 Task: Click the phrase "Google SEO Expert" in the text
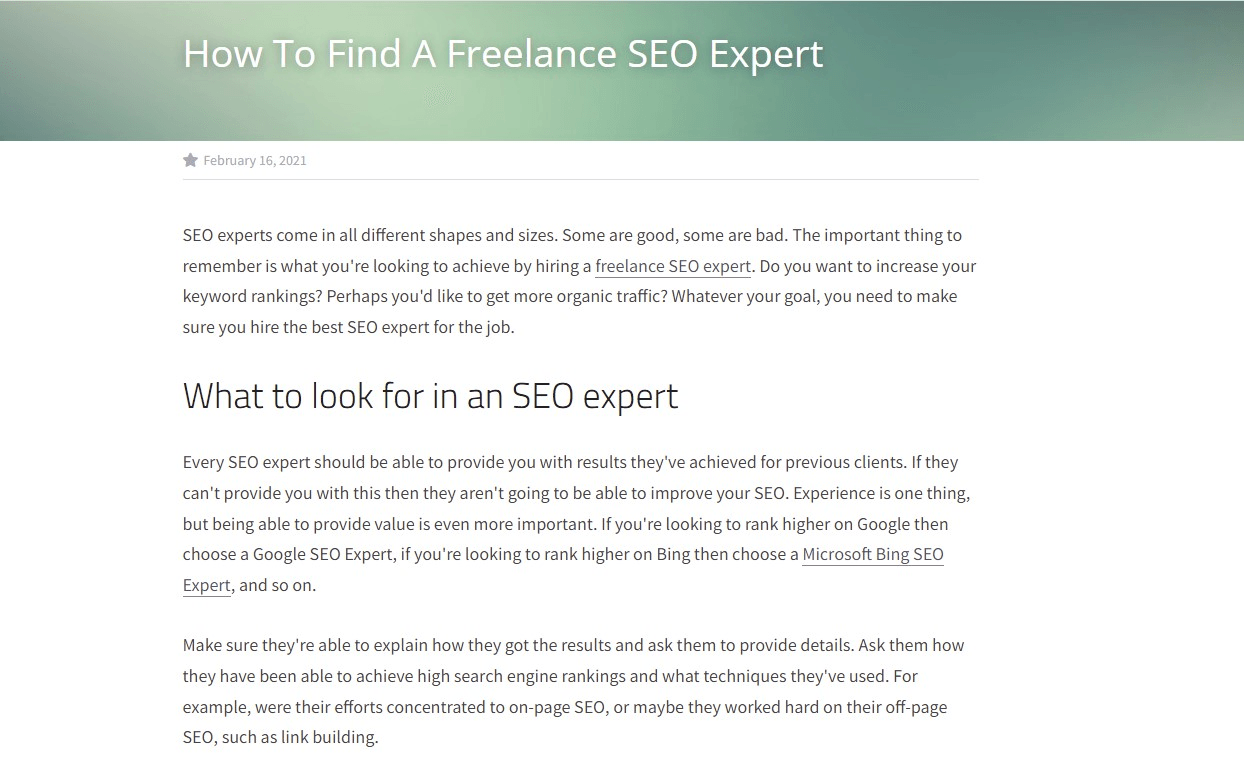coord(323,554)
